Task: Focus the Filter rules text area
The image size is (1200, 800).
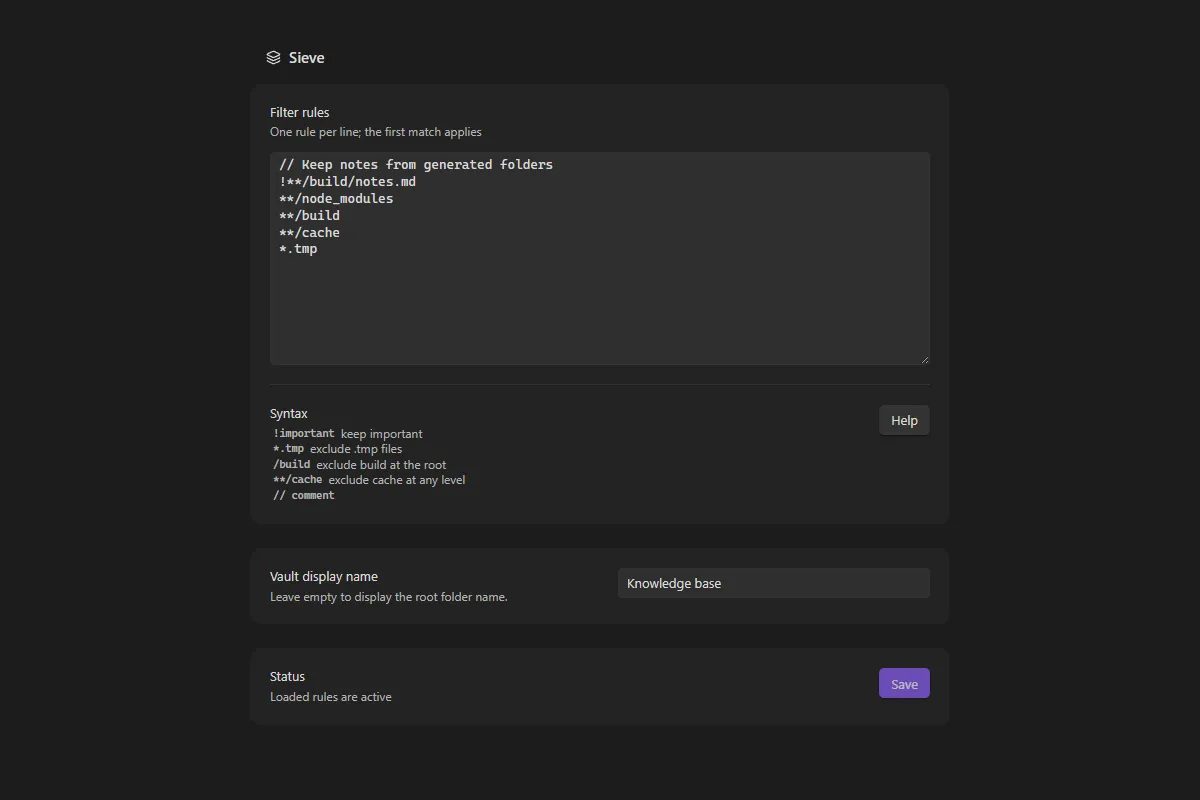Action: tap(600, 258)
